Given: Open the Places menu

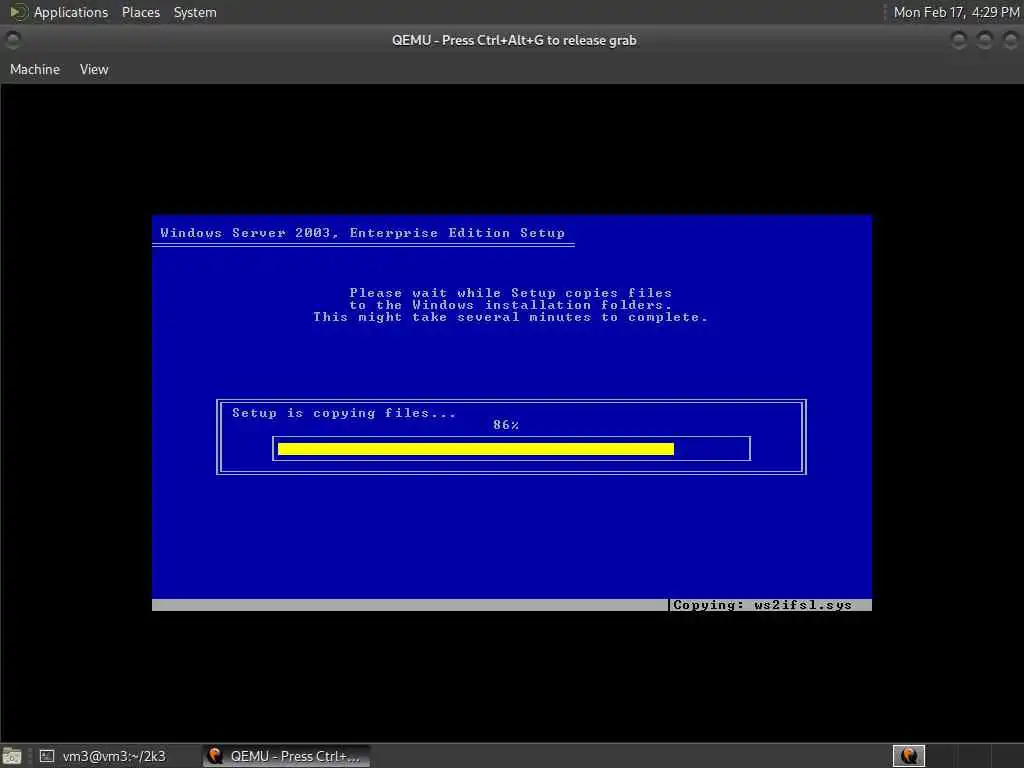Looking at the screenshot, I should click(x=140, y=12).
